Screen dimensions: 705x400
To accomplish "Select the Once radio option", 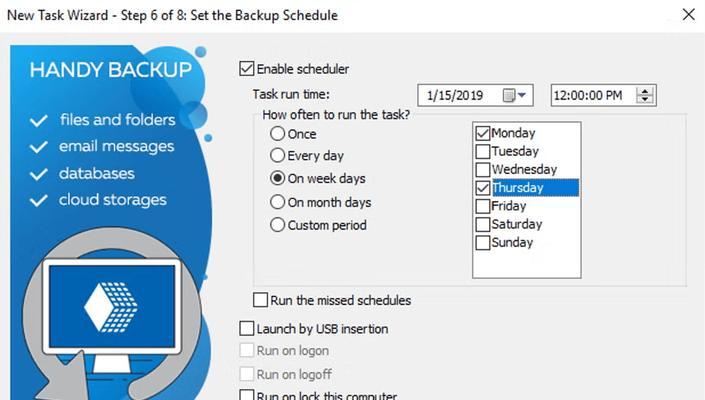I will pos(277,133).
